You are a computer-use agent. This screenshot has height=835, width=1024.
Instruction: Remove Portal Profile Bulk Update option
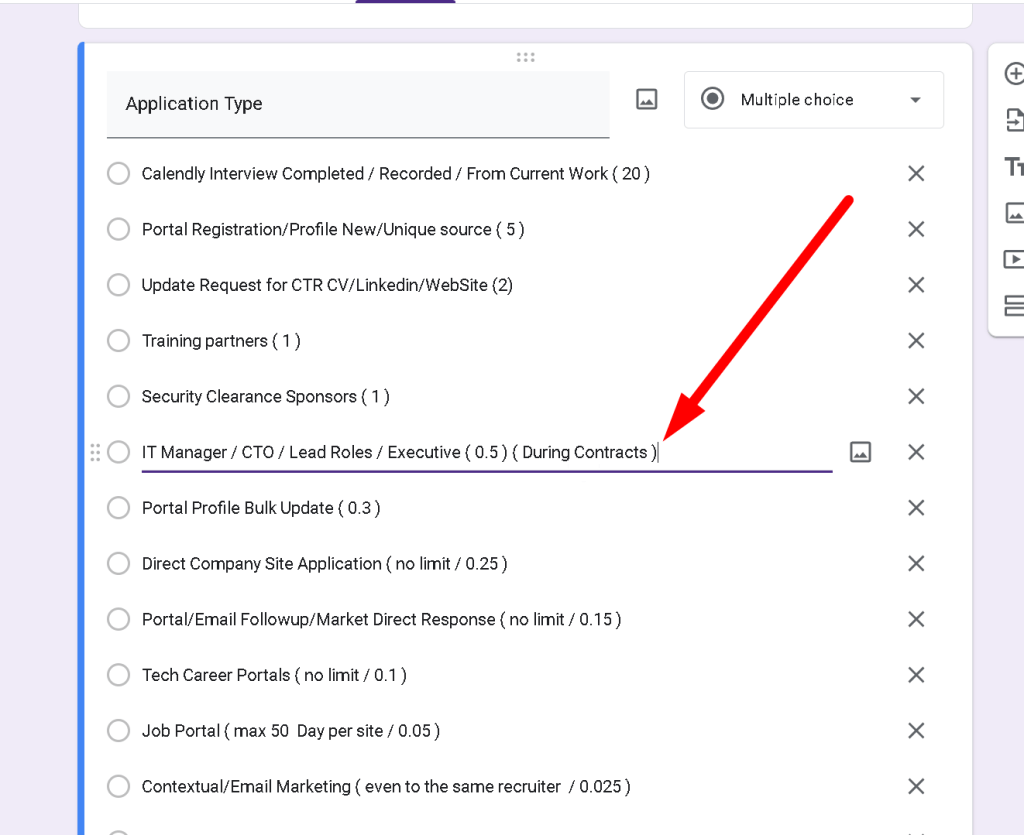coord(916,508)
